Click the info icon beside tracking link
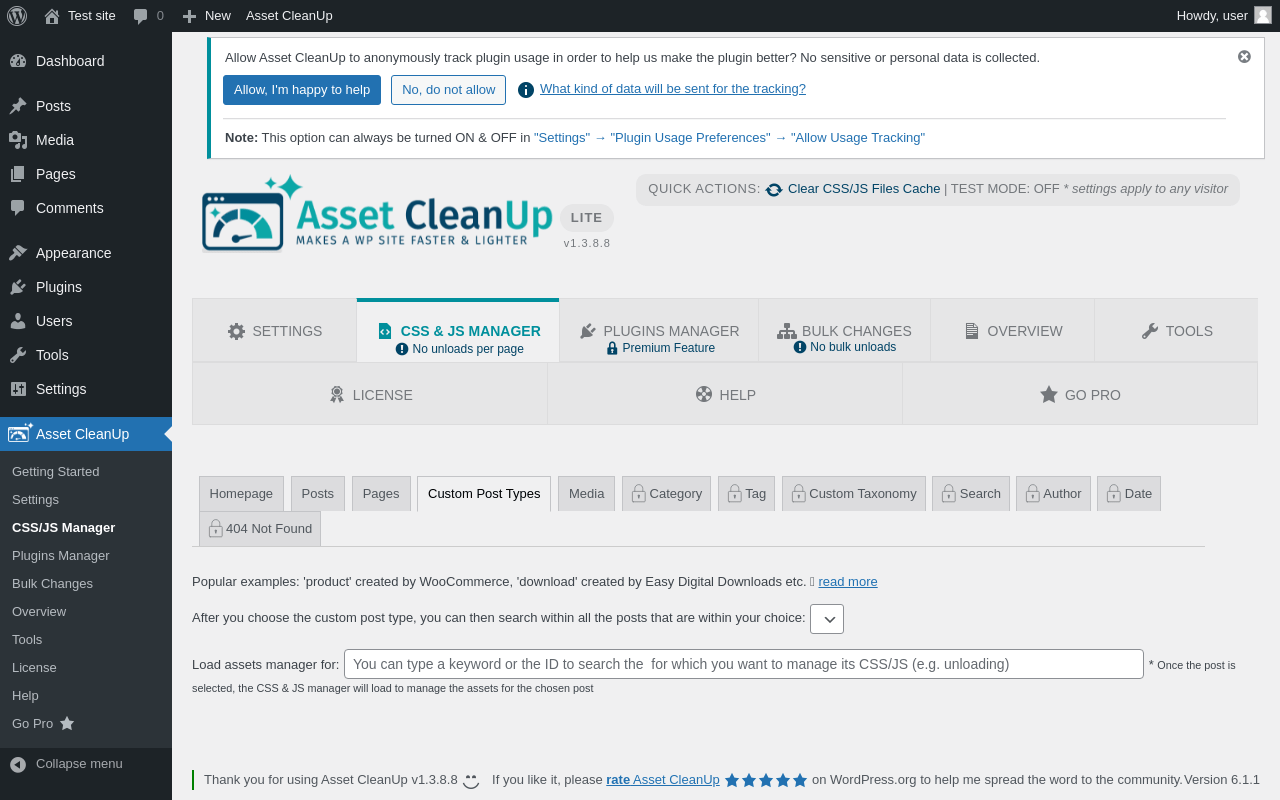The width and height of the screenshot is (1280, 800). 526,90
